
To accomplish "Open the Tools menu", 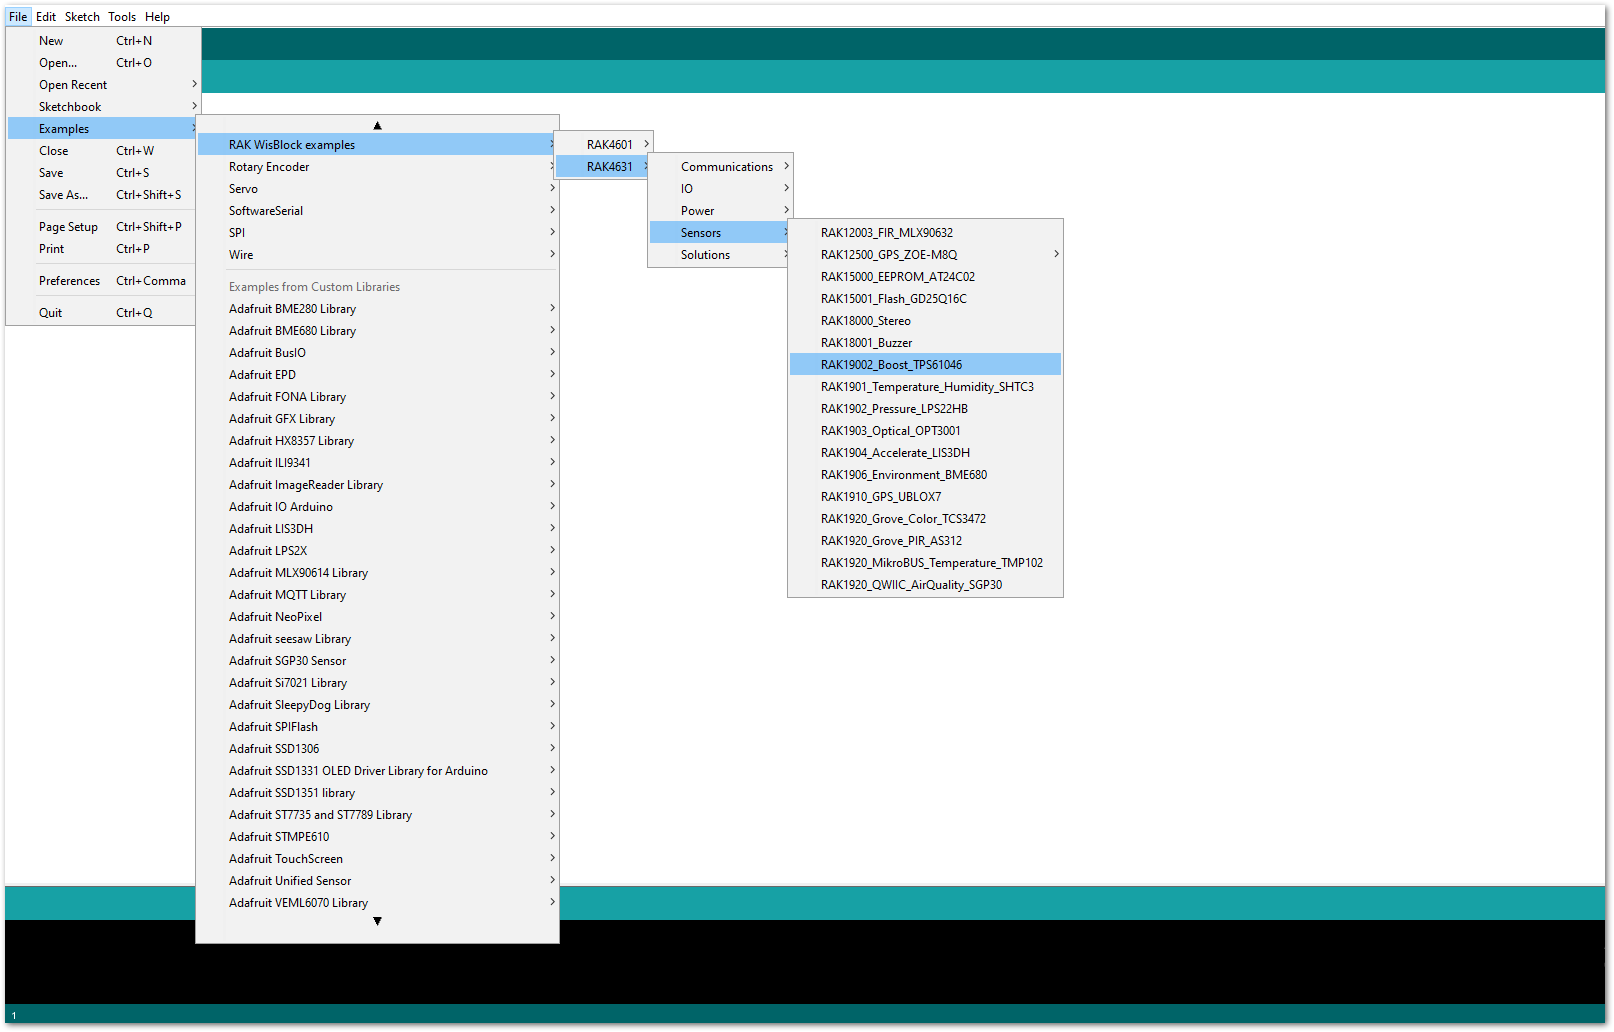I will tap(122, 17).
